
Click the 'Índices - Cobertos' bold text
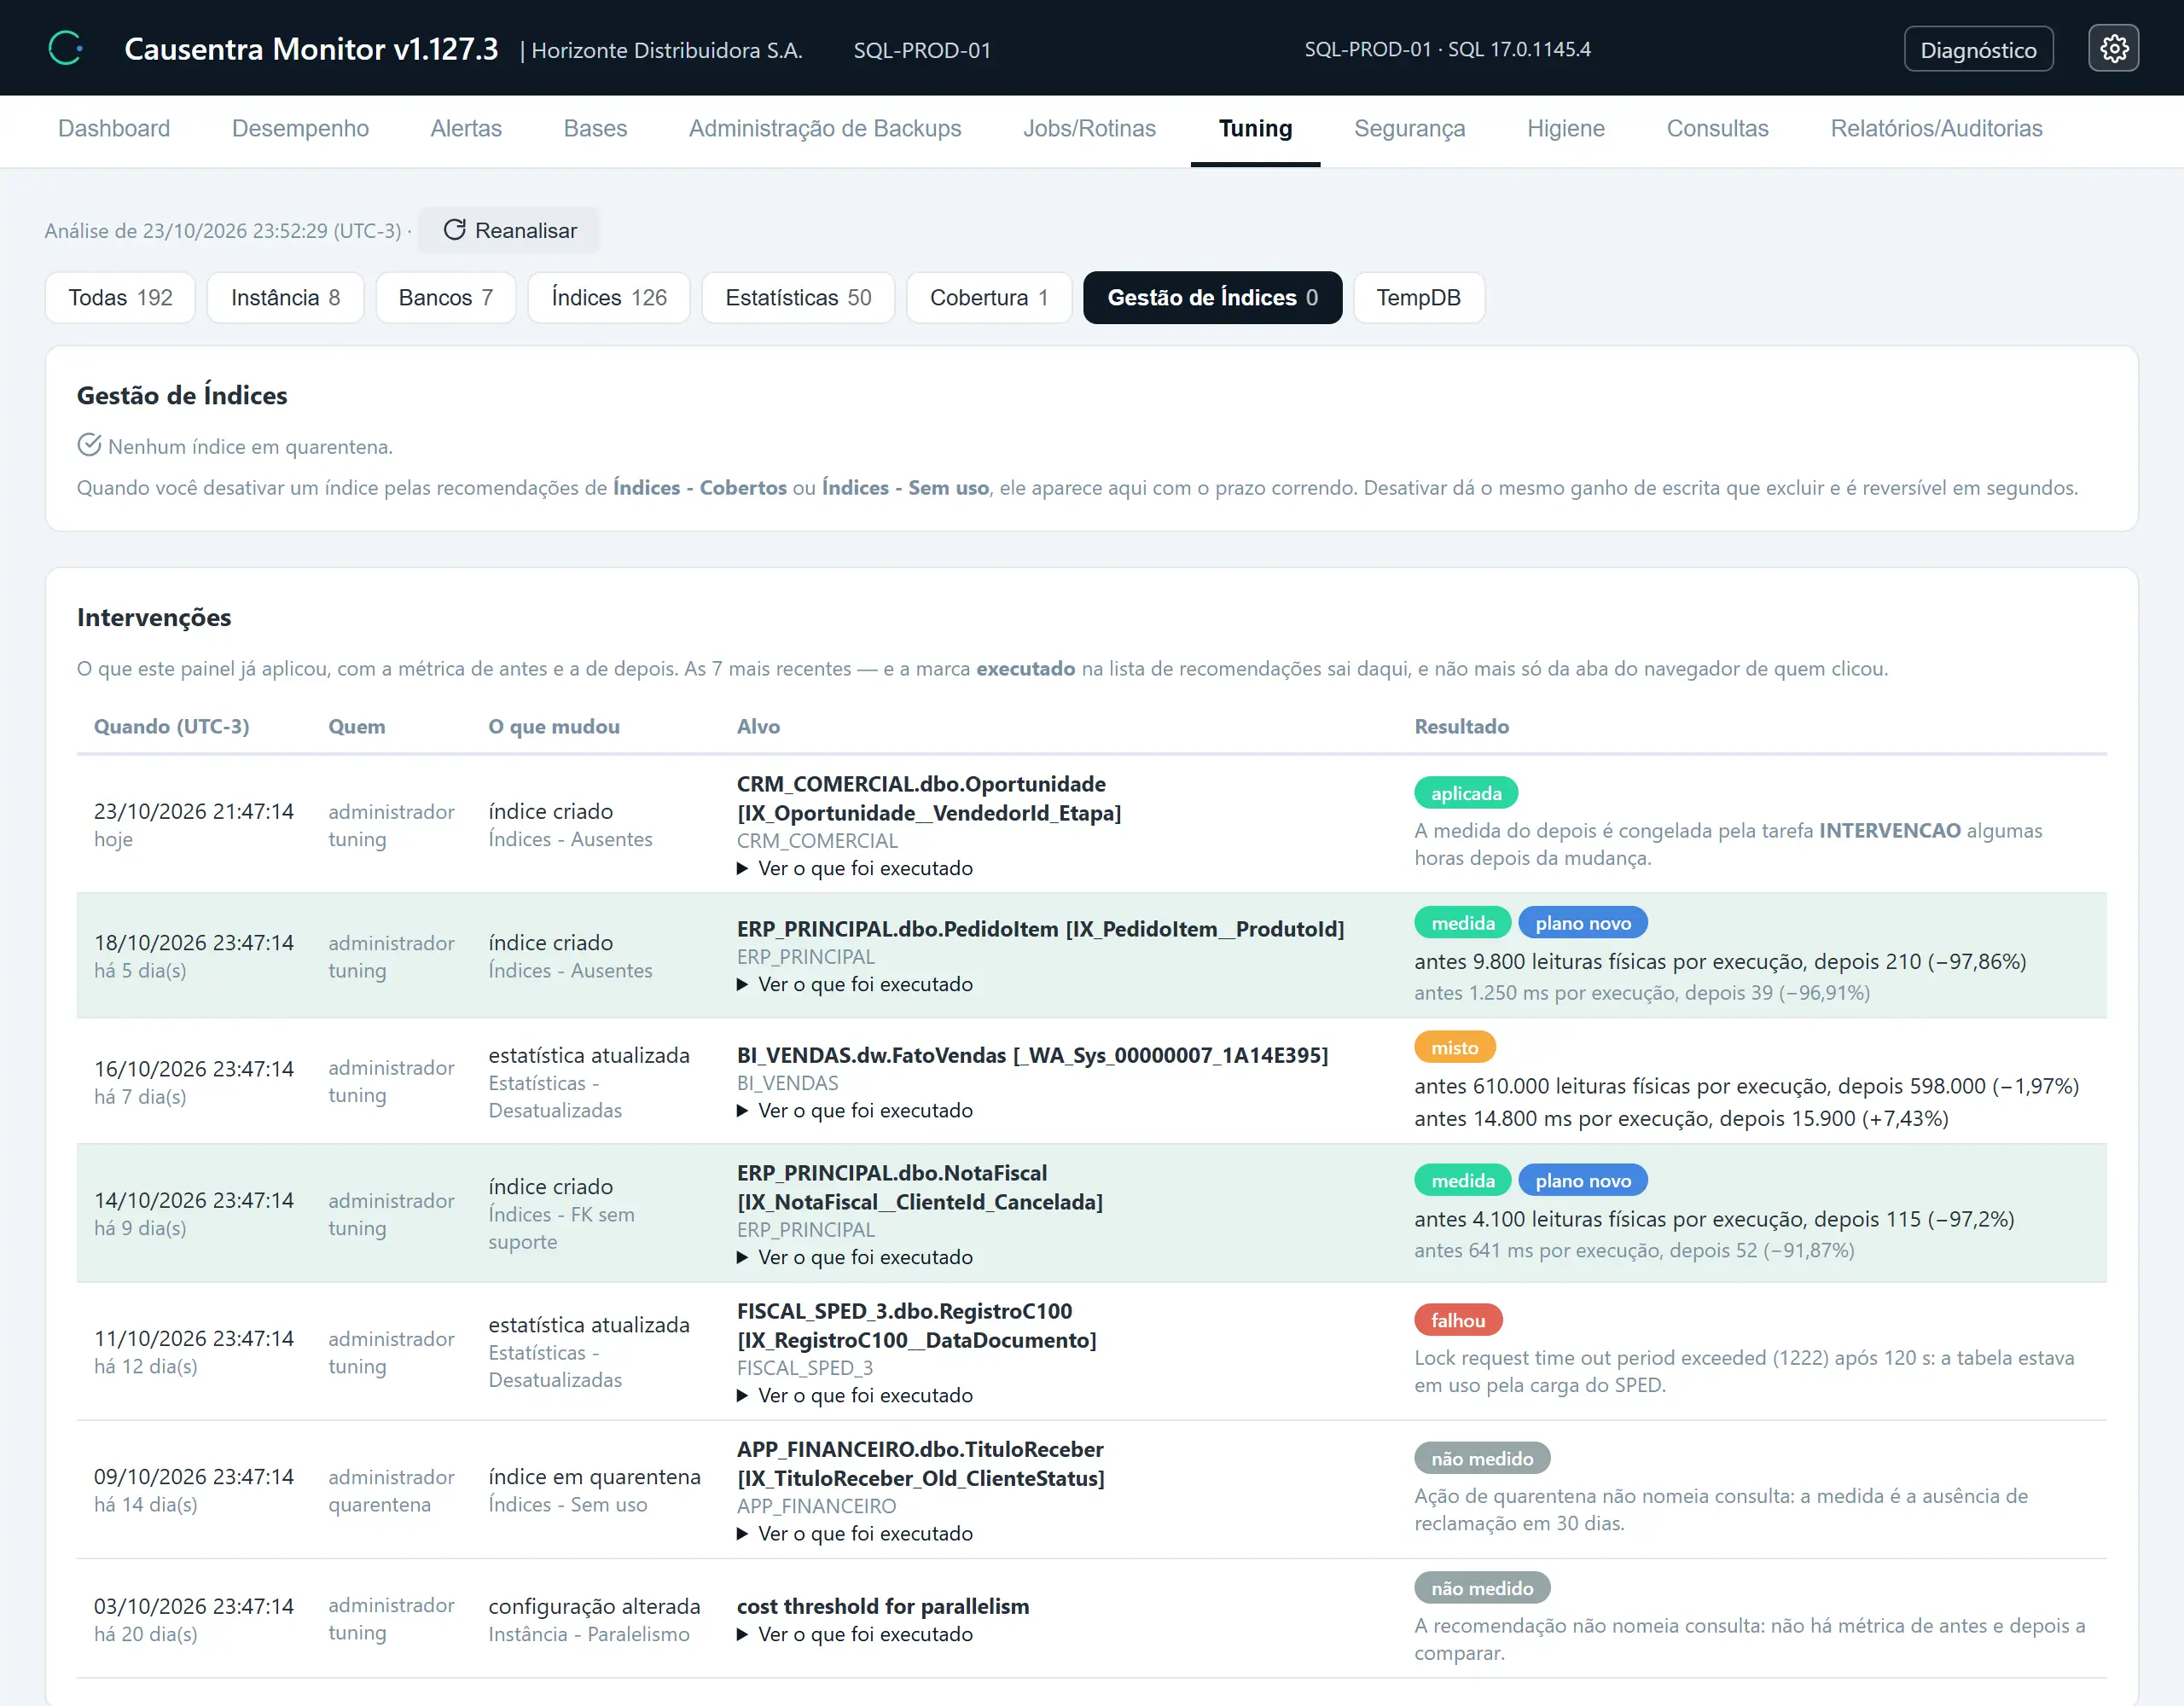tap(700, 488)
